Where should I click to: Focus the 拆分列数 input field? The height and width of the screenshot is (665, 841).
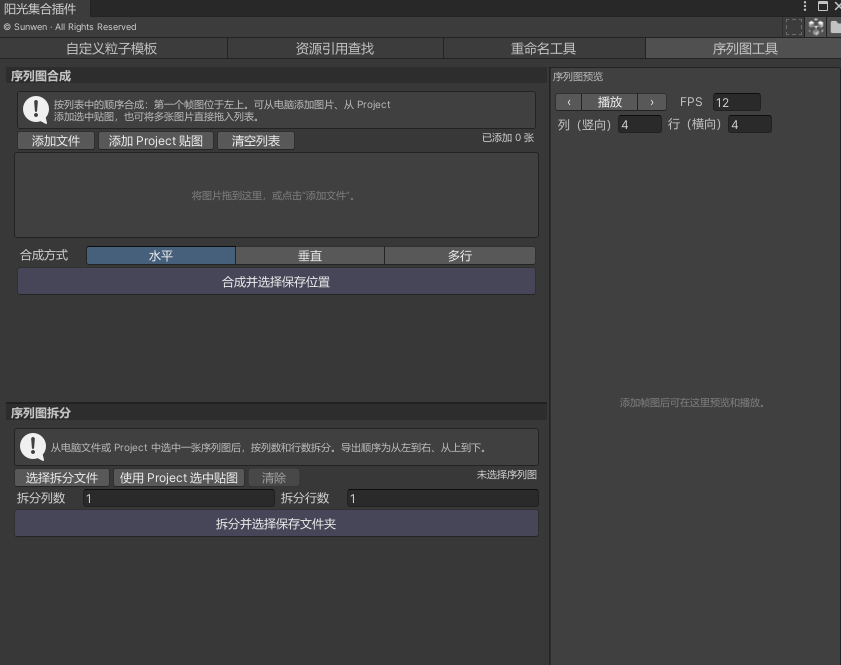179,498
